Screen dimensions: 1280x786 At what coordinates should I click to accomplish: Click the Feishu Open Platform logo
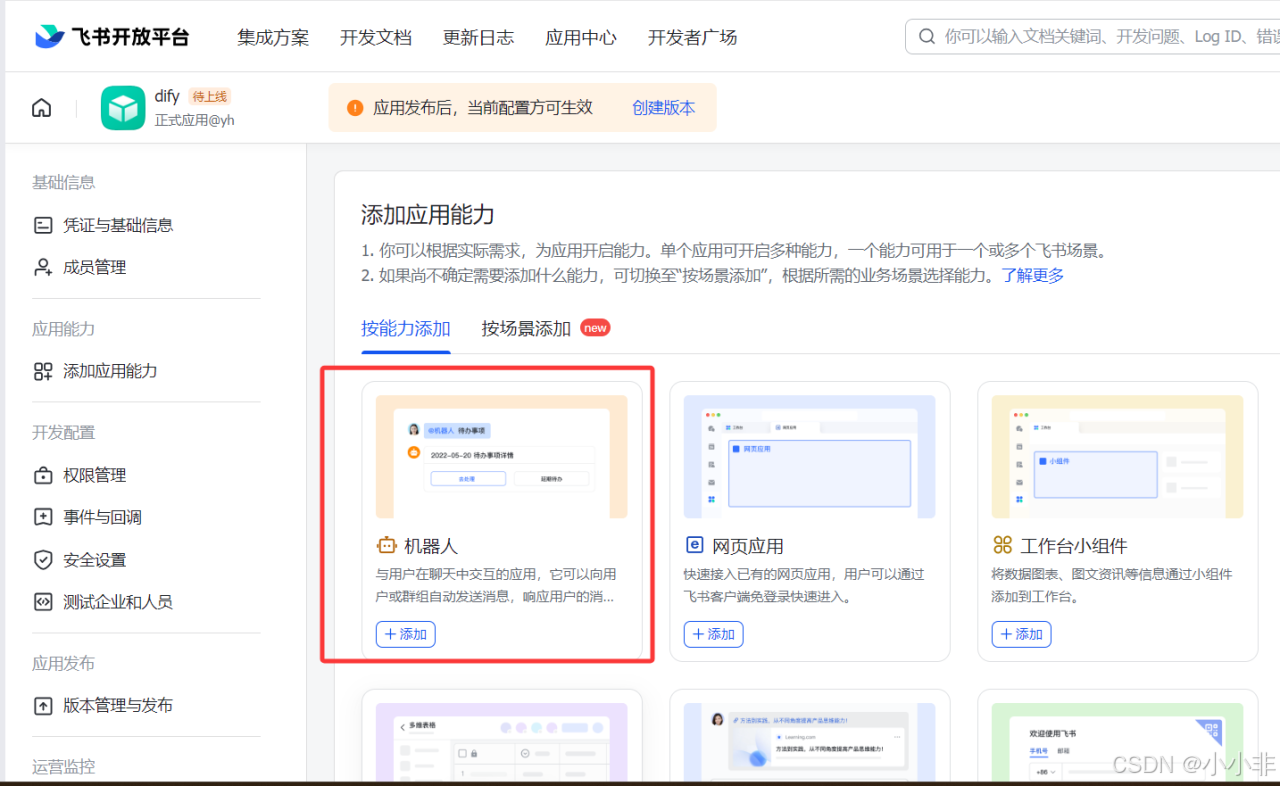[110, 37]
